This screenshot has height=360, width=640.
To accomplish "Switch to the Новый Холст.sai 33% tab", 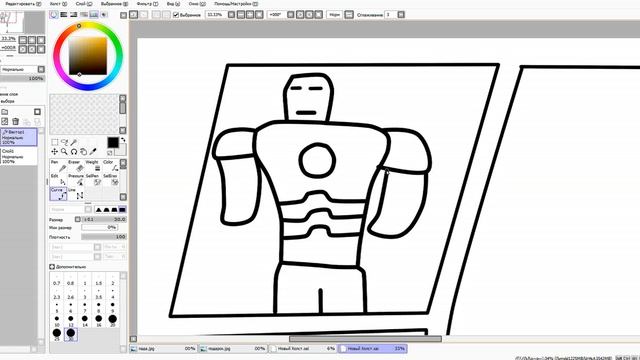I will pyautogui.click(x=373, y=349).
